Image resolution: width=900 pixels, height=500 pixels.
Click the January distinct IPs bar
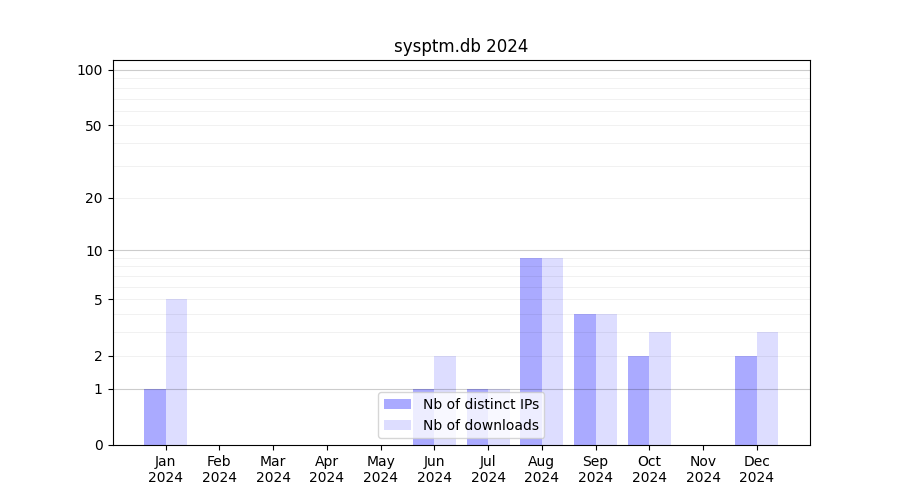155,417
